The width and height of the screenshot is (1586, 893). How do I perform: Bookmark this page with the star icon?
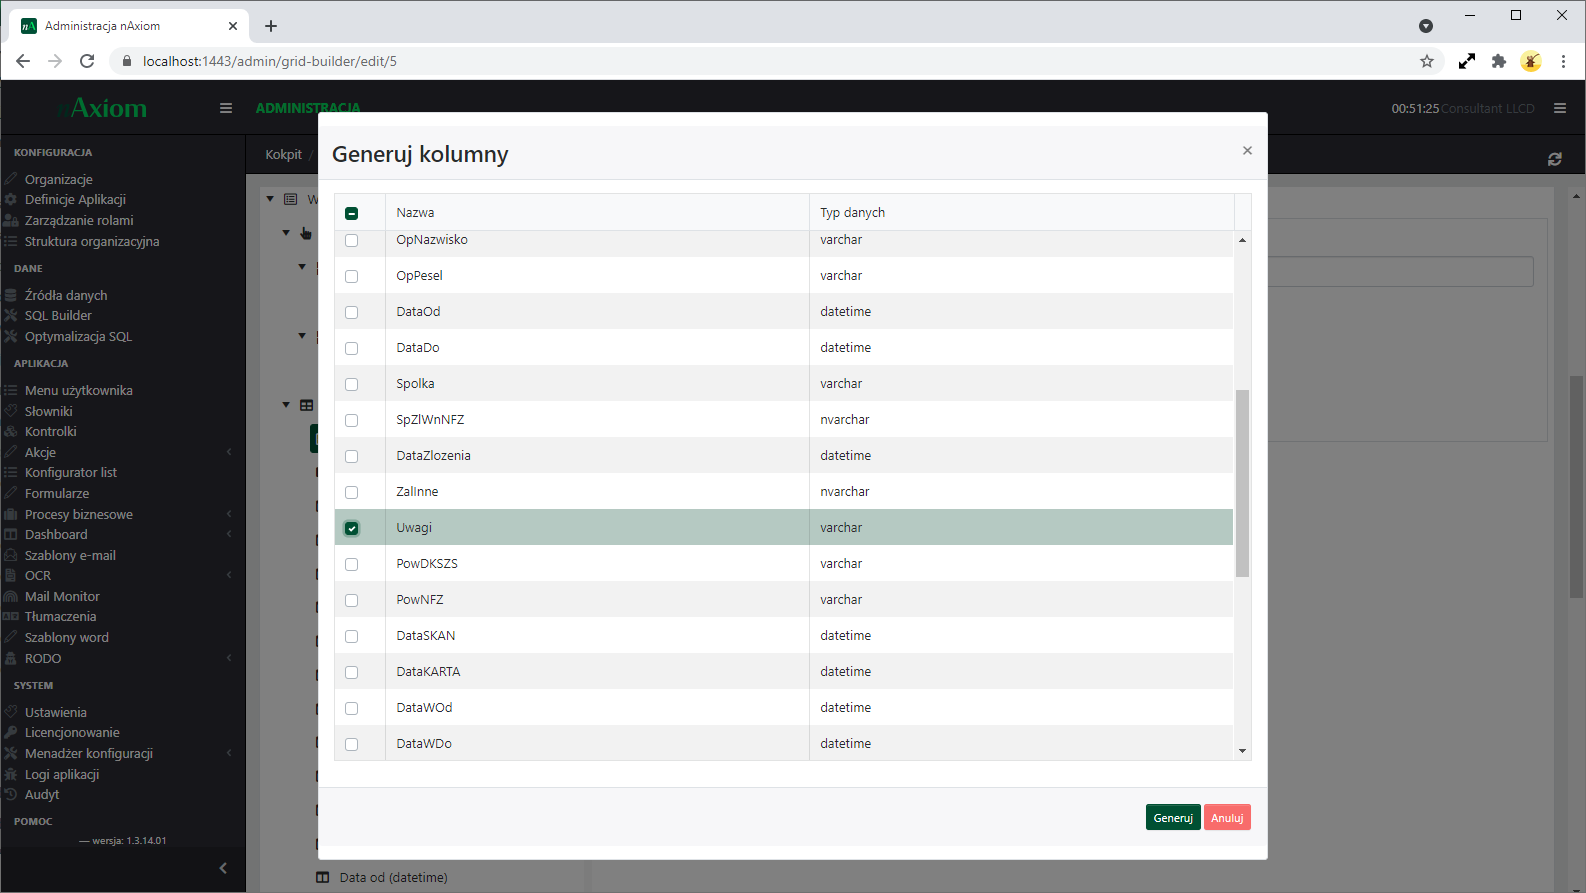1427,61
